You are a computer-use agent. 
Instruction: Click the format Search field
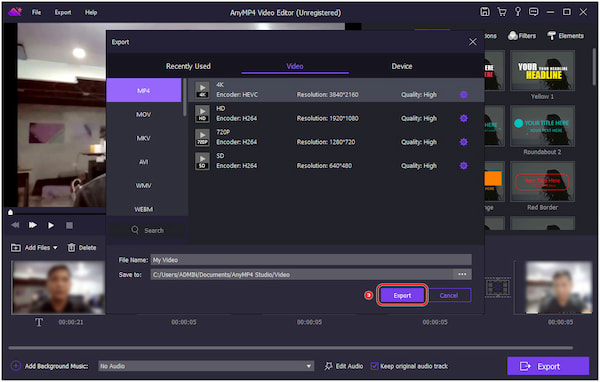148,230
